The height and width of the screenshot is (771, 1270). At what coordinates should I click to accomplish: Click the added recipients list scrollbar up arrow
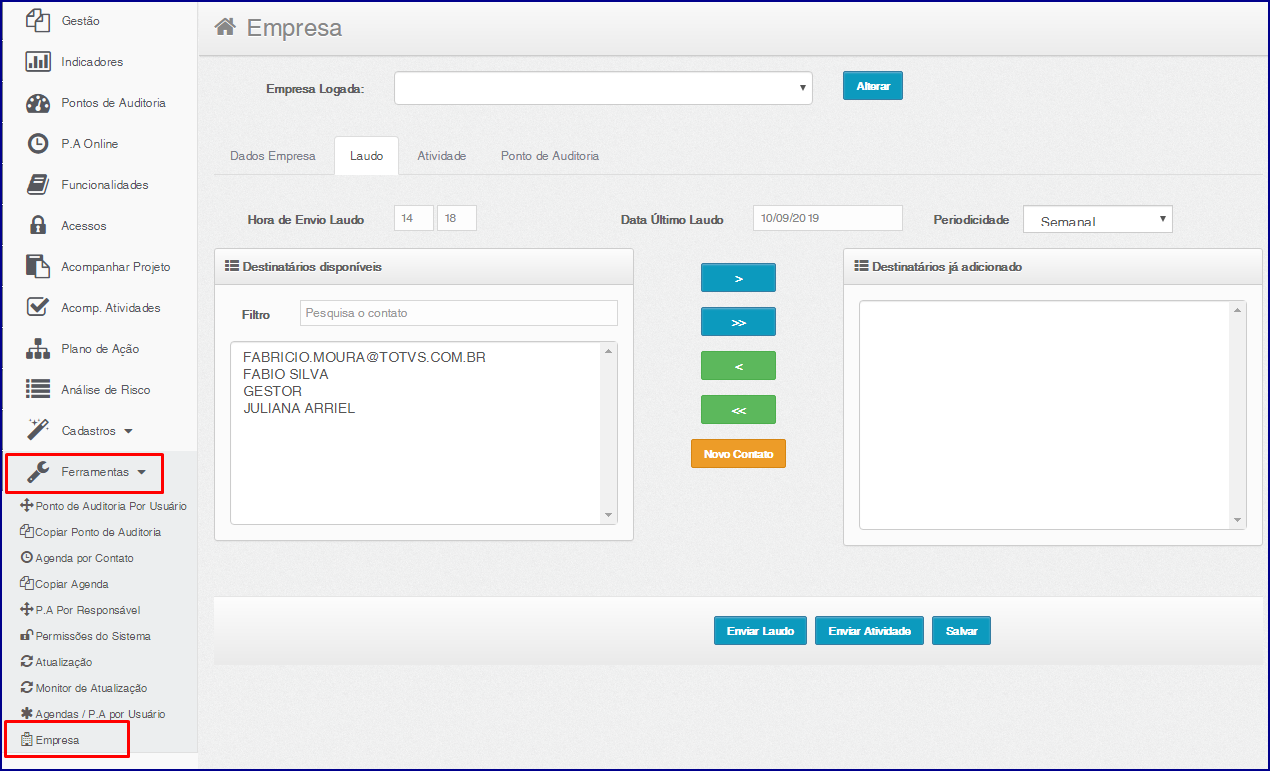click(x=1238, y=309)
